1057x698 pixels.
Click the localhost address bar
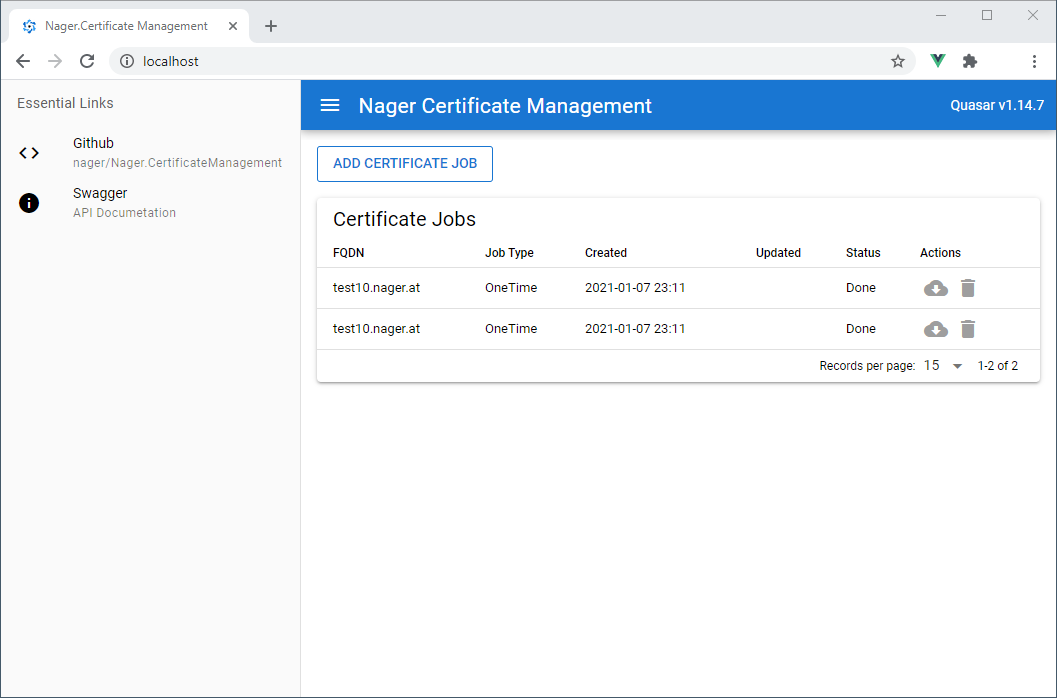click(512, 61)
